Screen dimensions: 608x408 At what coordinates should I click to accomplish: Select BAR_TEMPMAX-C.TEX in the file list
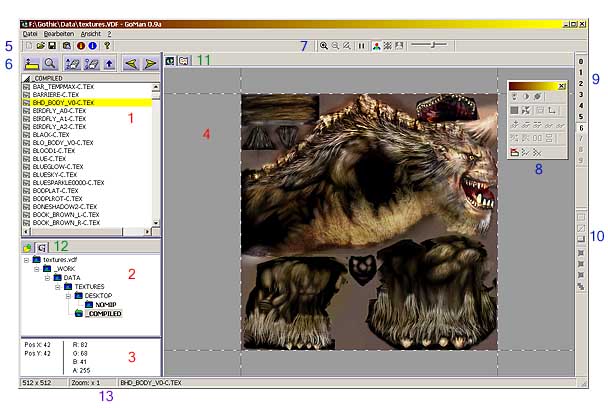click(87, 86)
